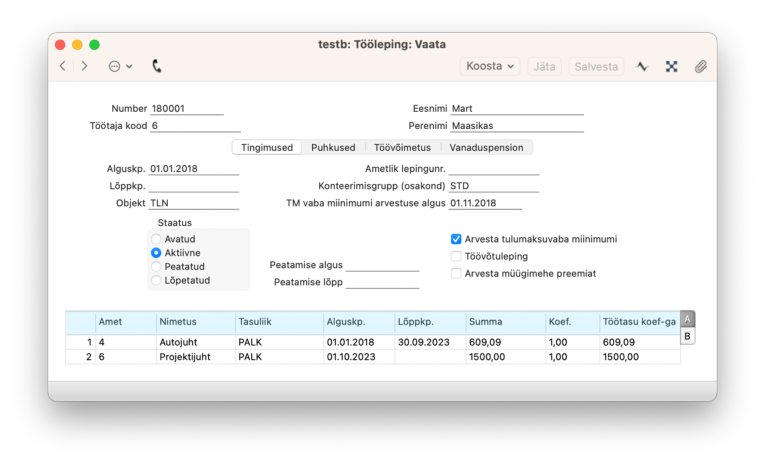Click the Objekt field TLN

click(x=194, y=203)
